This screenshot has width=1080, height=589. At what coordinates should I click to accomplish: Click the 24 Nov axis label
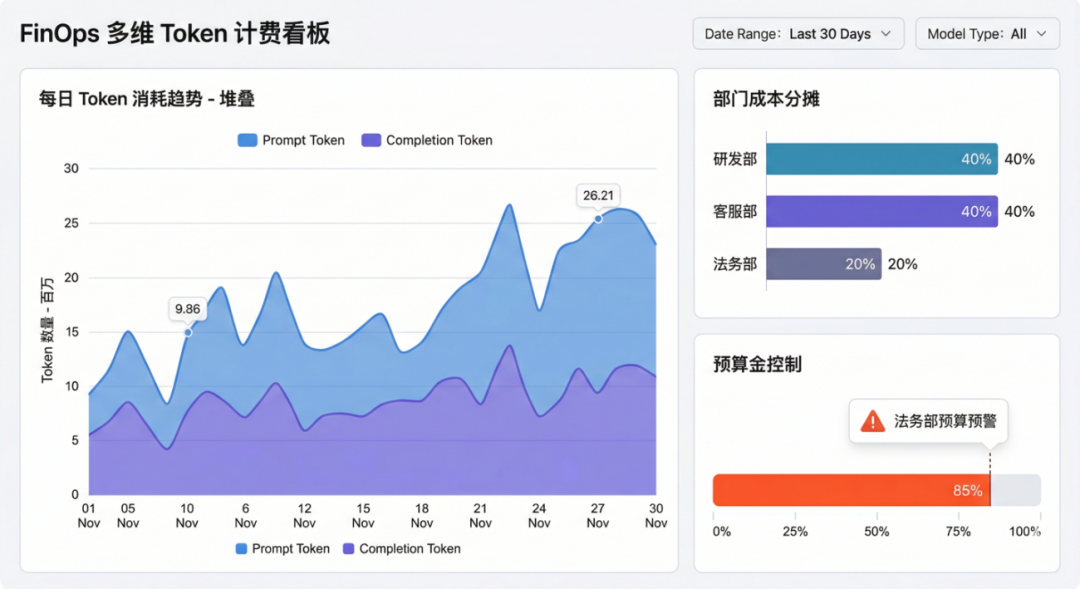click(539, 516)
